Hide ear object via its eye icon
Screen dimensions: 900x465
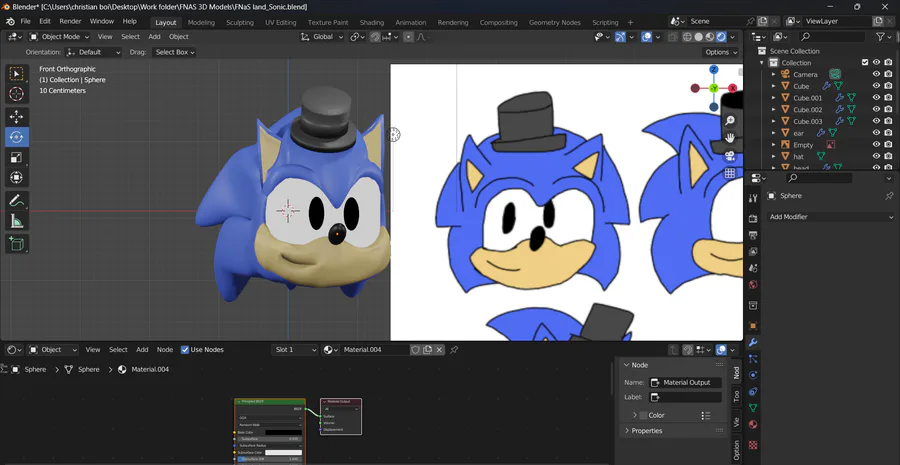(x=876, y=133)
